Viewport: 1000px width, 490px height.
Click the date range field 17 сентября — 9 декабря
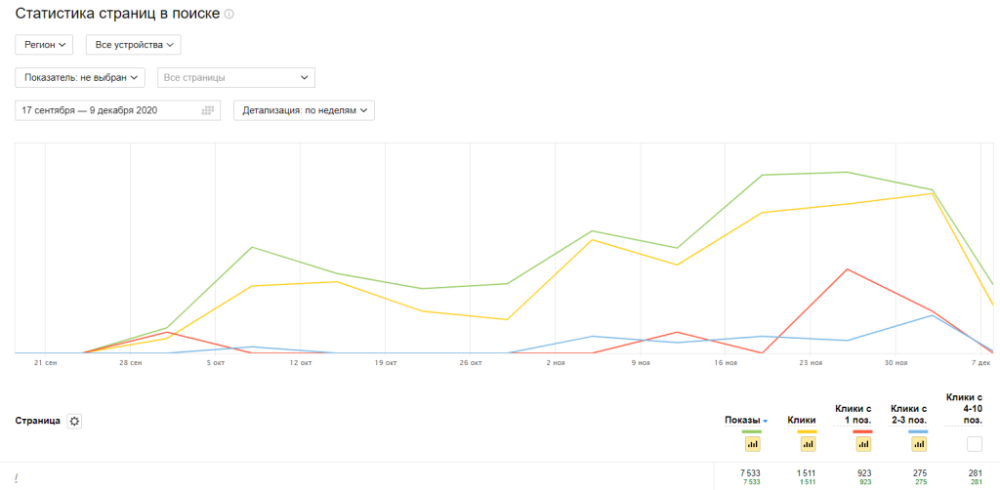(105, 110)
